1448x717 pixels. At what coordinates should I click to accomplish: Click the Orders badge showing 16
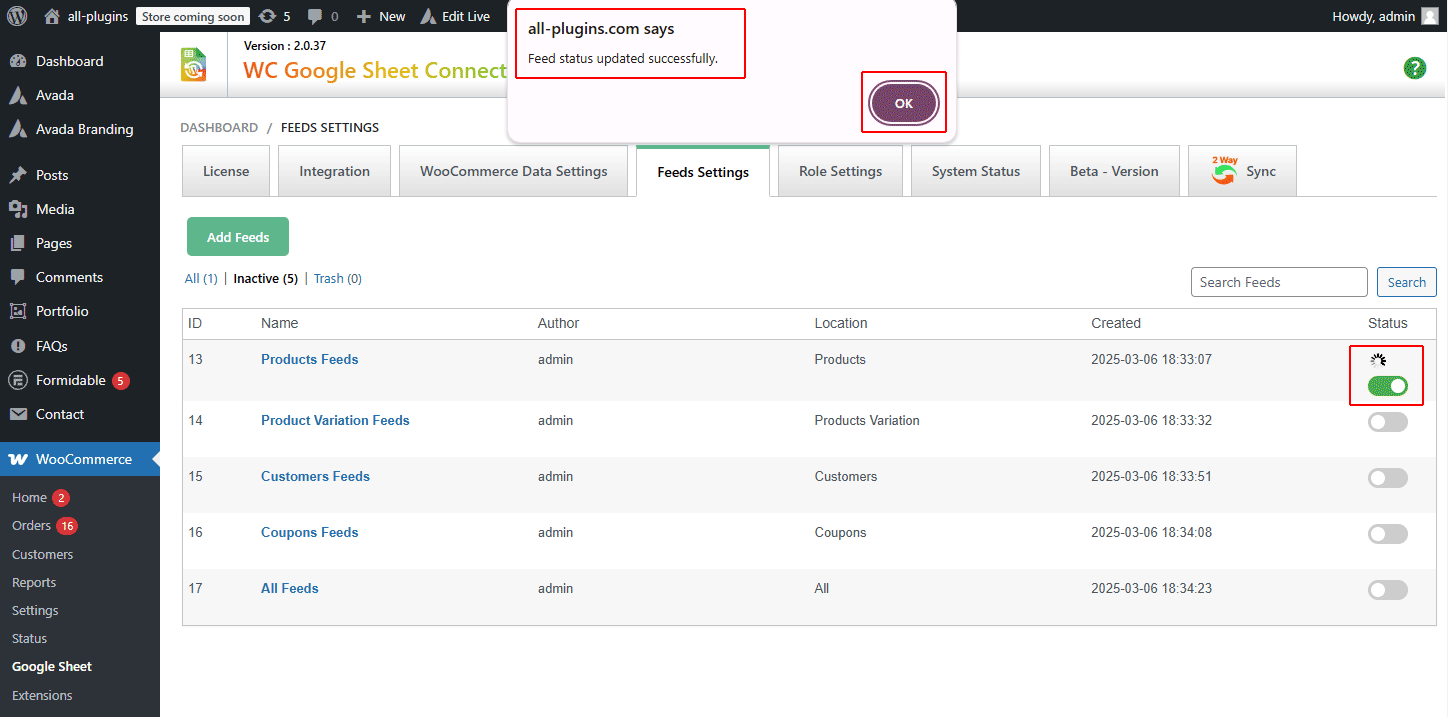[x=68, y=525]
